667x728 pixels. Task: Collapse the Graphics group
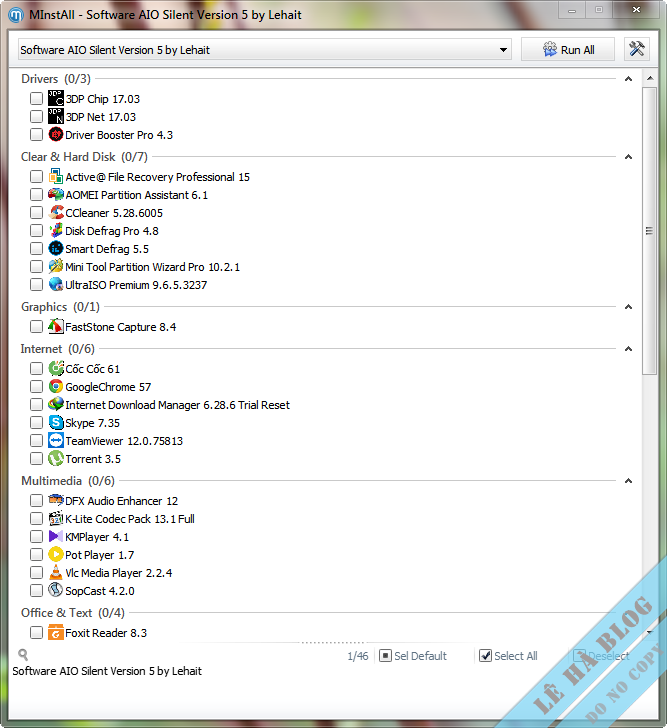[x=628, y=307]
